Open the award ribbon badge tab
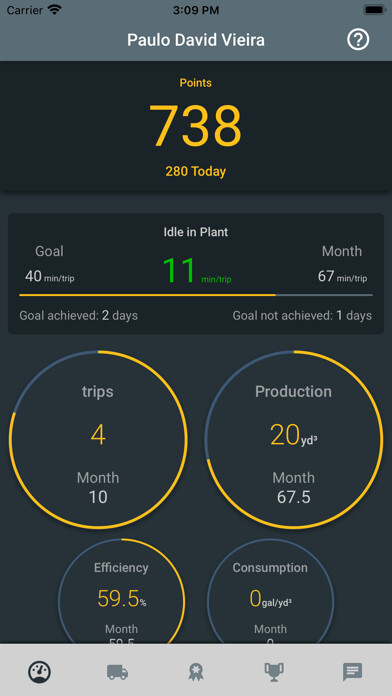Viewport: 392px width, 696px height. tap(196, 672)
